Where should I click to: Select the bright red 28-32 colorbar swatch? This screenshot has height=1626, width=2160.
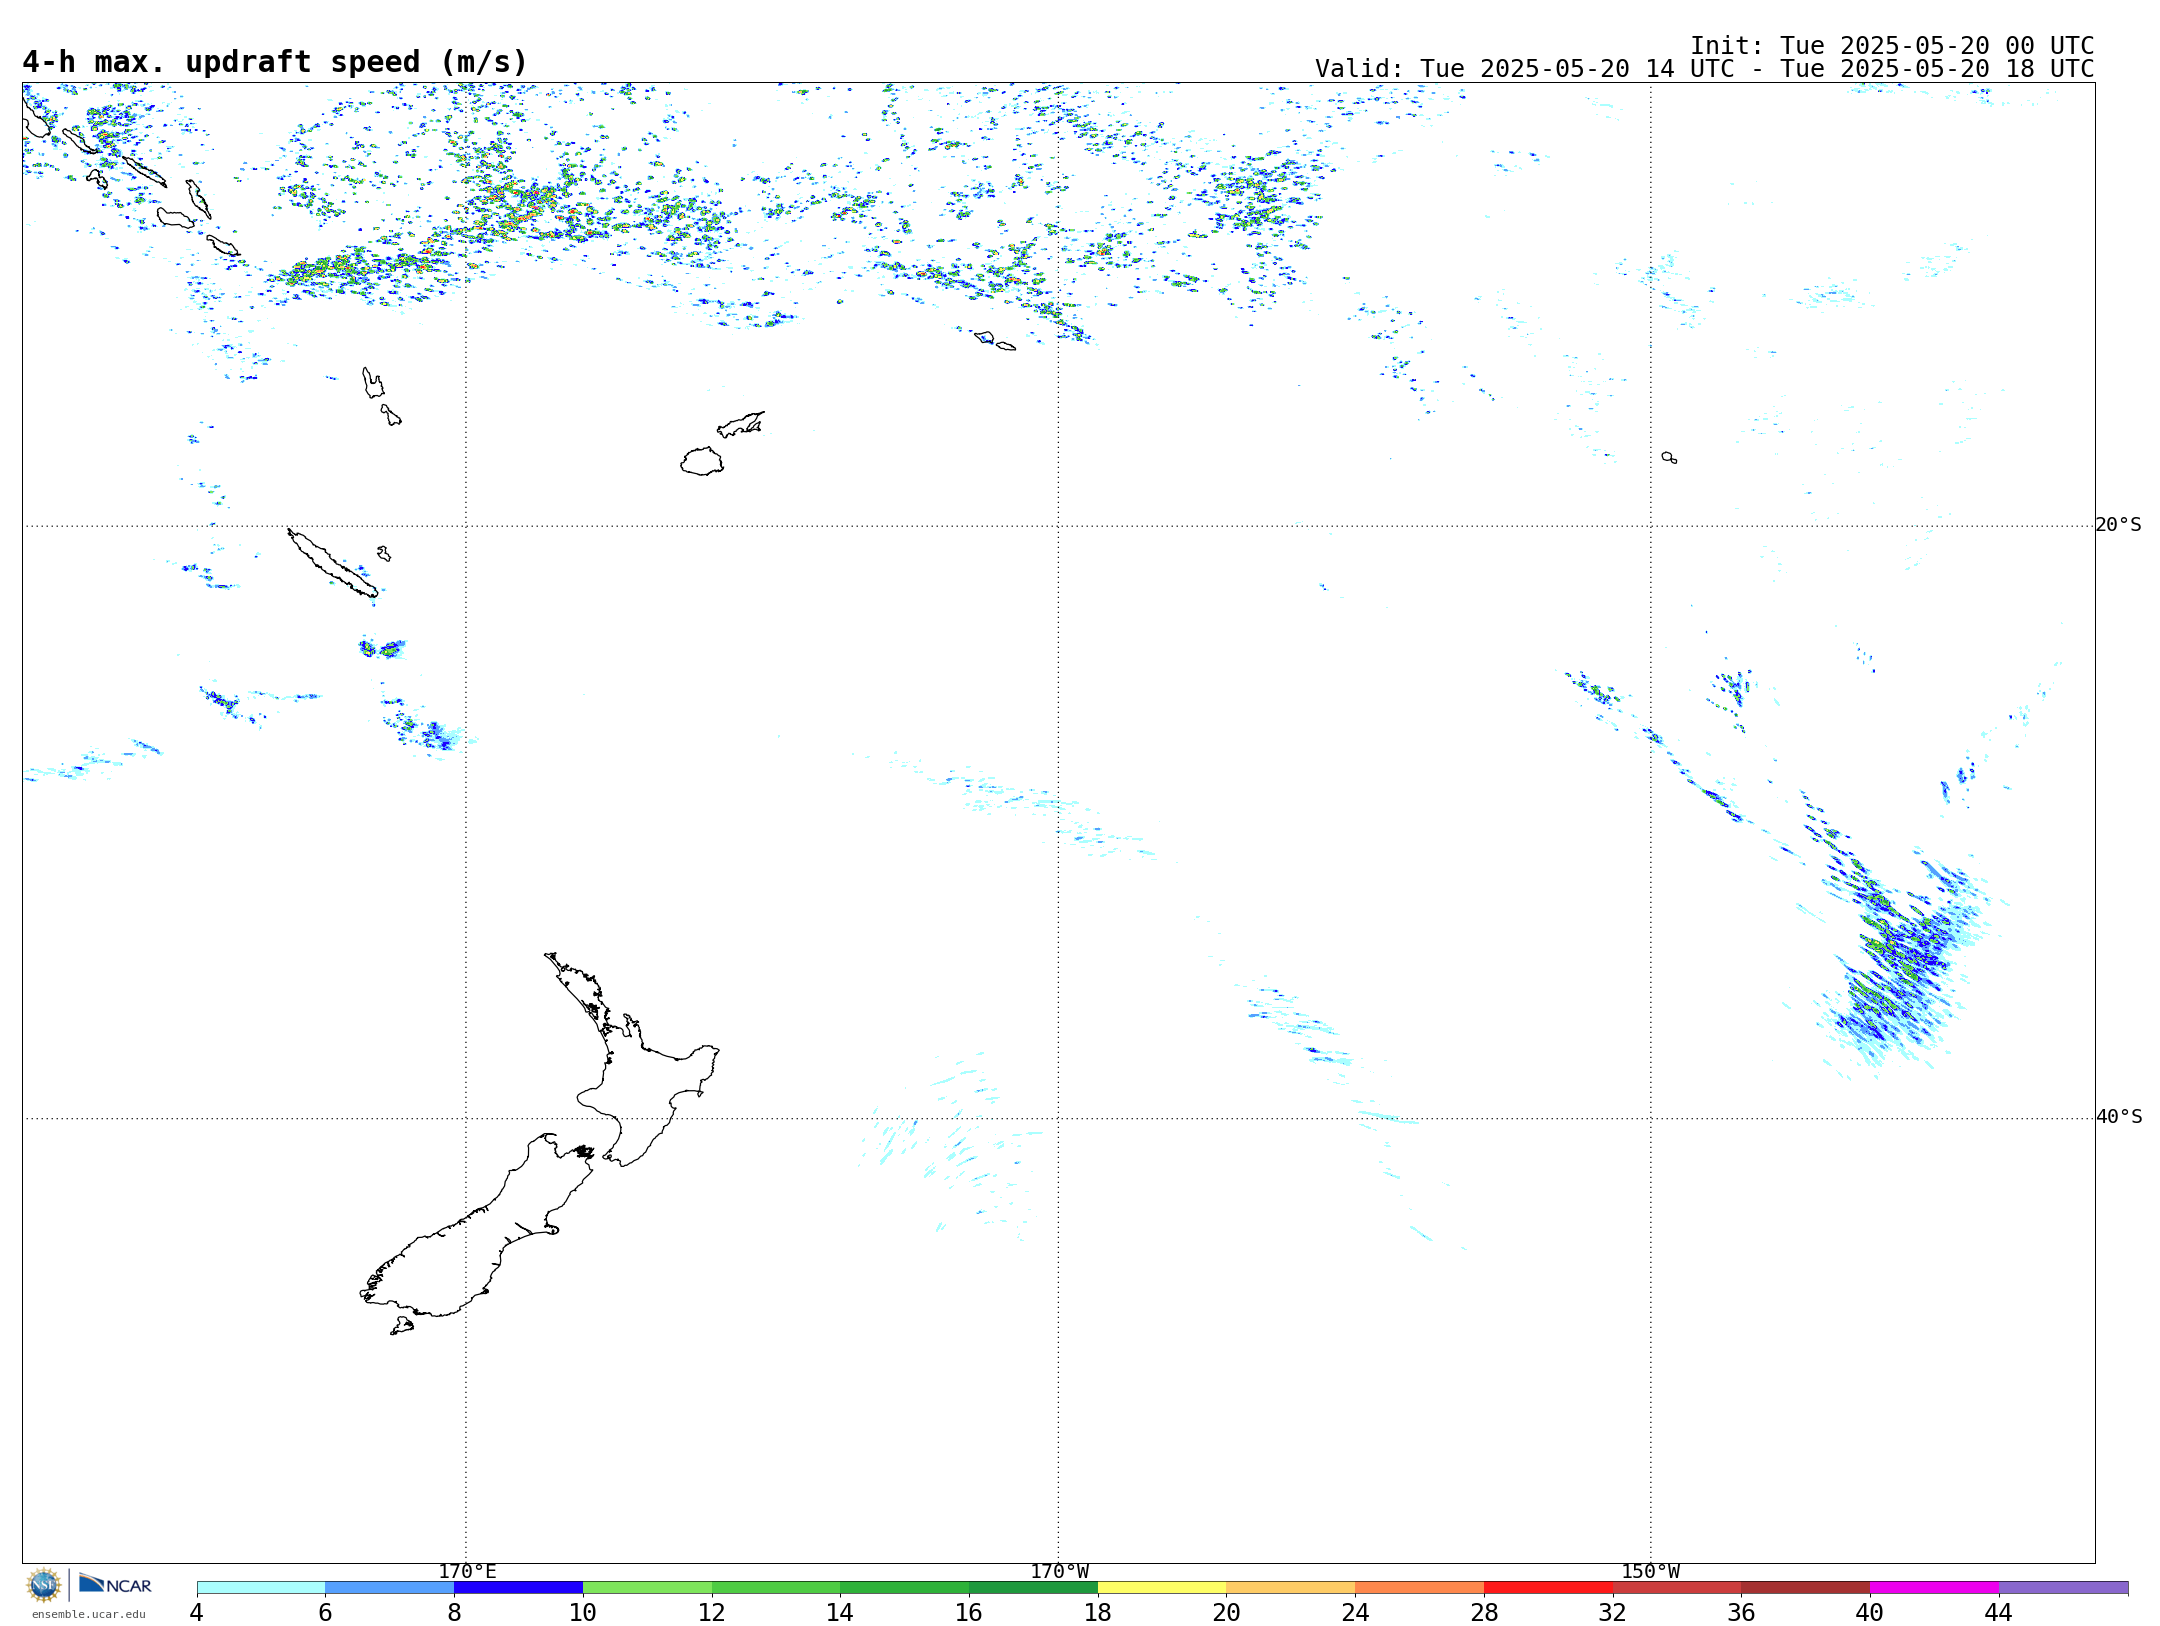[1548, 1588]
